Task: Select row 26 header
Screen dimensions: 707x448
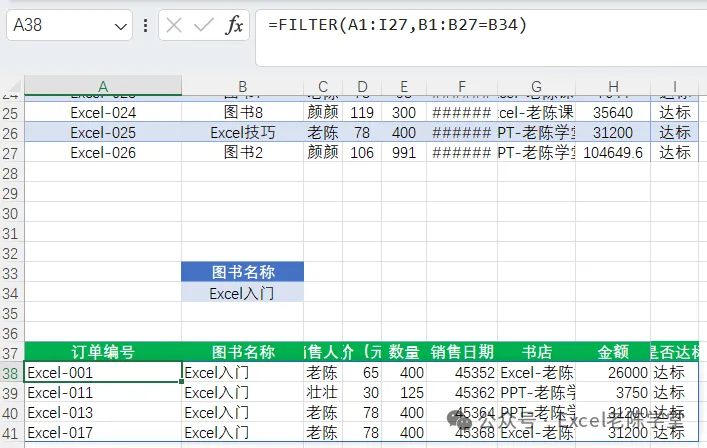Action: tap(11, 133)
